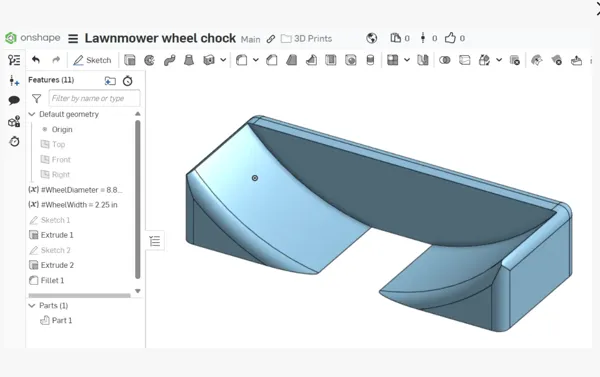Select the Chamfer tool
Image resolution: width=600 pixels, height=377 pixels.
[x=272, y=60]
